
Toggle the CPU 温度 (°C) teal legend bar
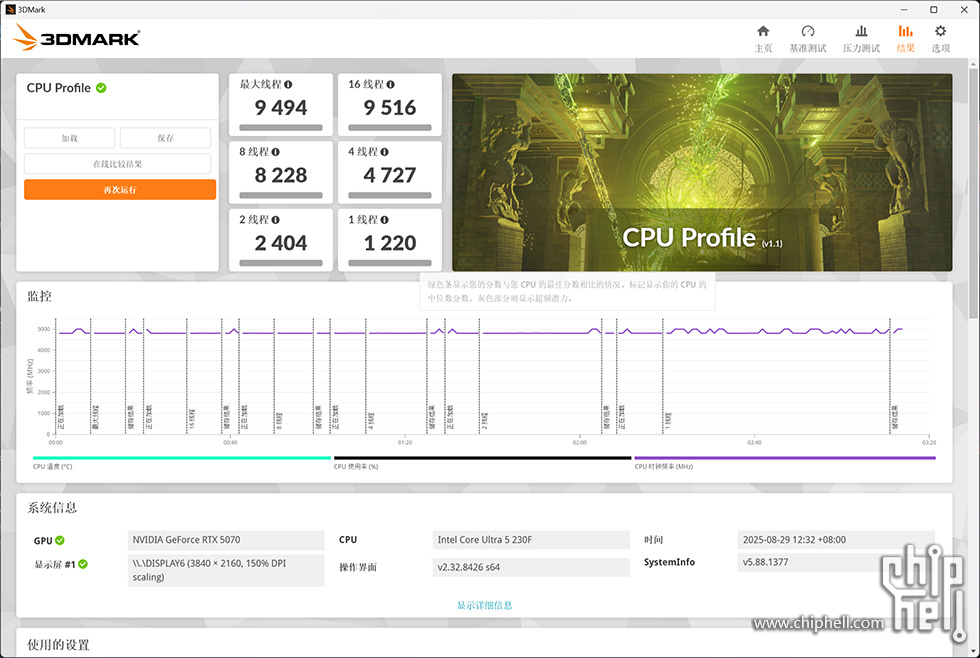(x=182, y=458)
